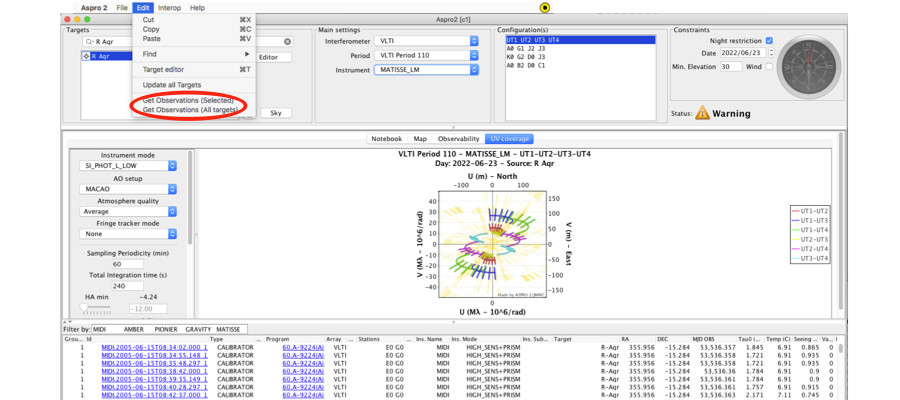The height and width of the screenshot is (400, 900).
Task: Open the Instrument mode dropdown SI_PHOT_L_LOW
Action: click(128, 166)
